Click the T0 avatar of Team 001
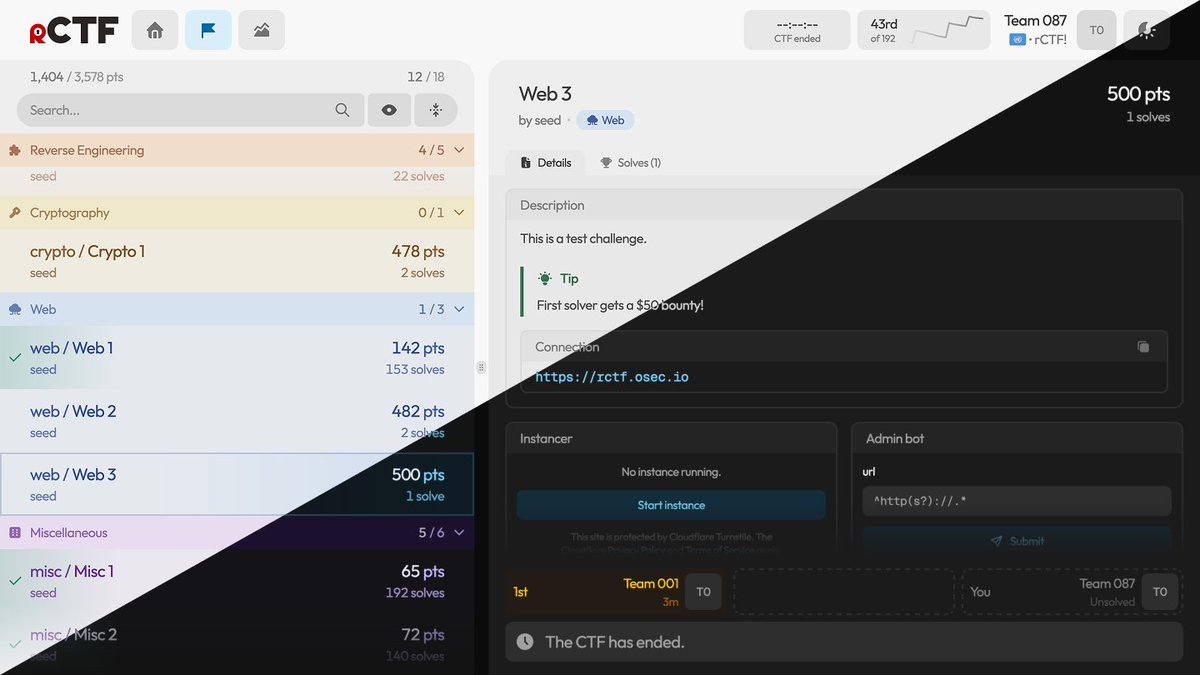1200x675 pixels. click(703, 592)
